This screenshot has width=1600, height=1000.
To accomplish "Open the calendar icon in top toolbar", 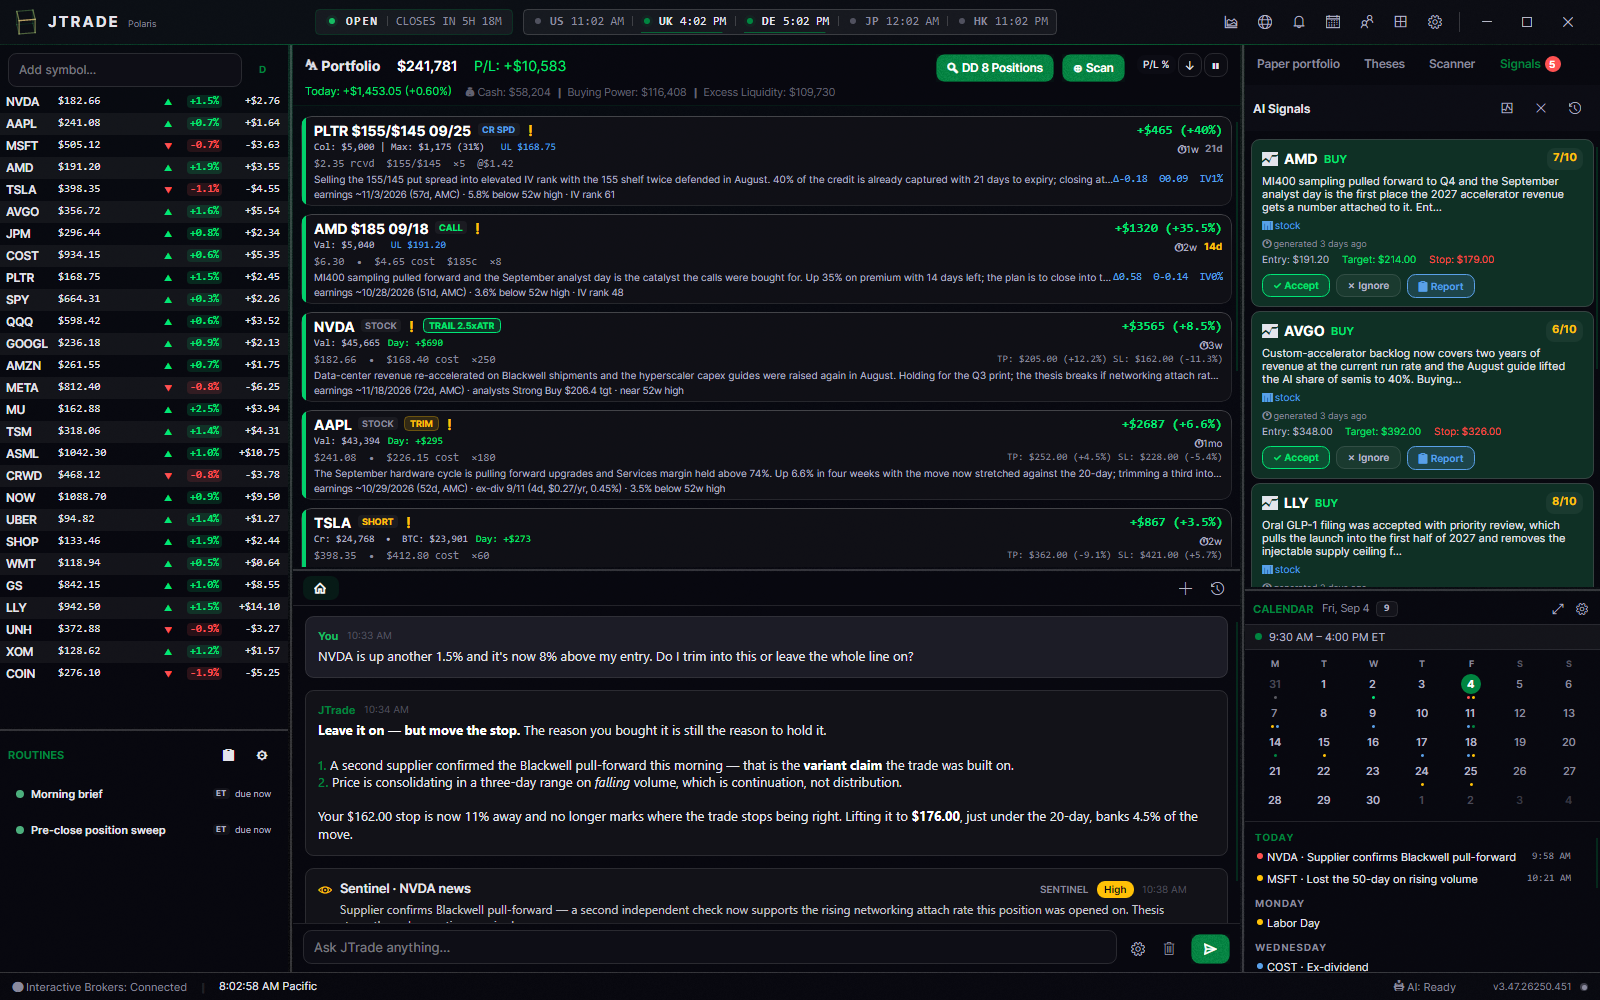I will coord(1333,22).
